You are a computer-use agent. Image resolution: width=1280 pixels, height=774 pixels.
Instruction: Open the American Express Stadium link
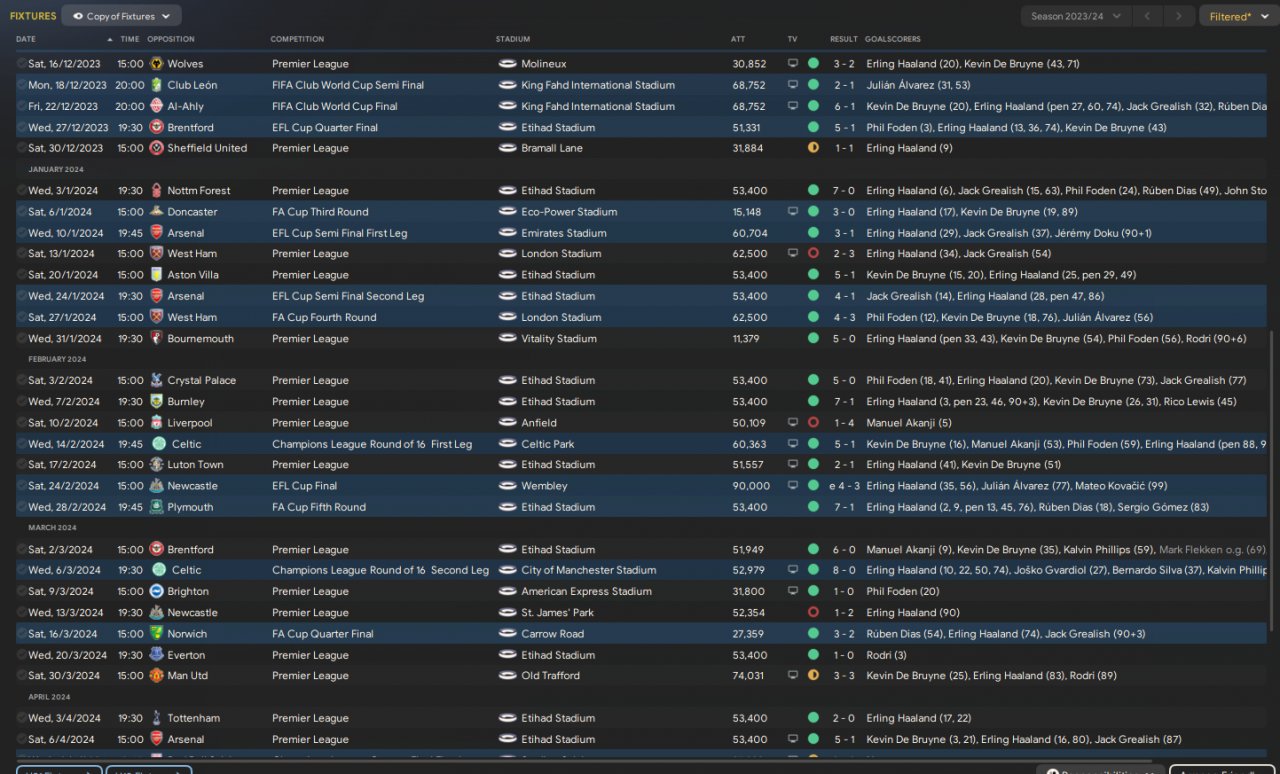(x=587, y=592)
